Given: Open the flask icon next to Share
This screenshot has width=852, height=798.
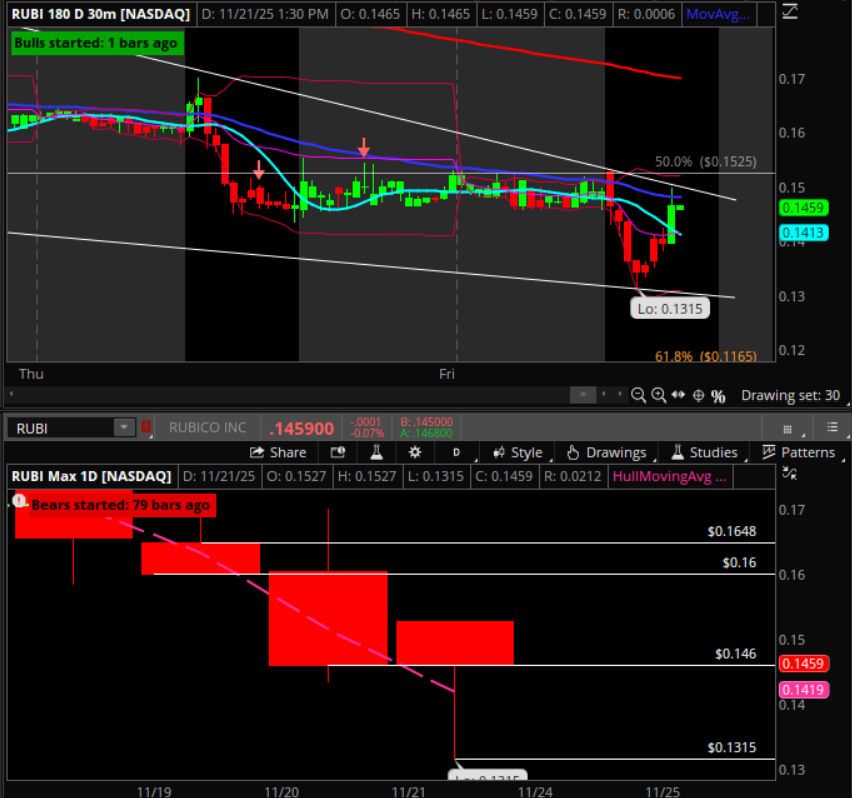Looking at the screenshot, I should tap(376, 452).
